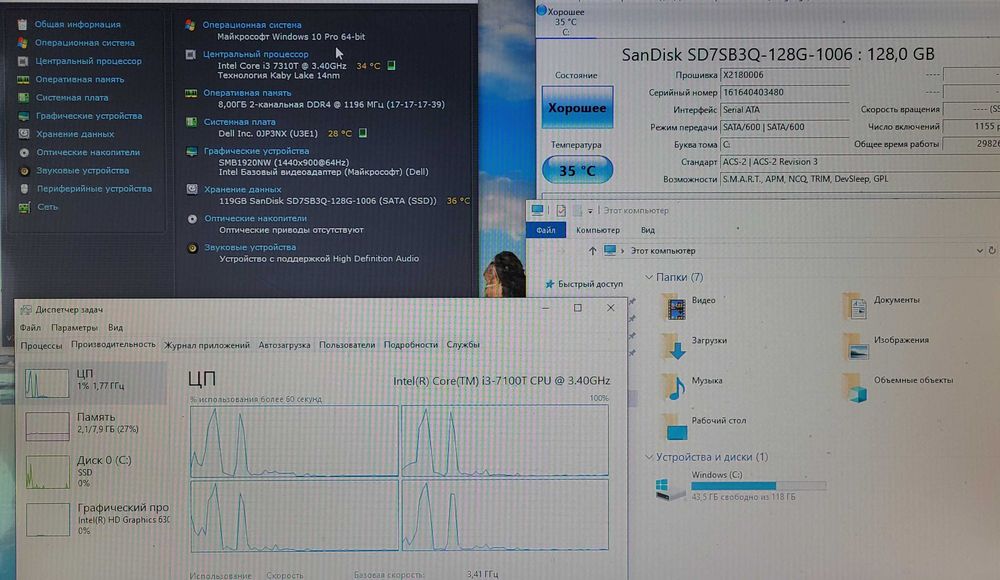Screen dimensions: 1000x580
Task: Open Параметры menu in Task Manager
Action: pyautogui.click(x=74, y=328)
